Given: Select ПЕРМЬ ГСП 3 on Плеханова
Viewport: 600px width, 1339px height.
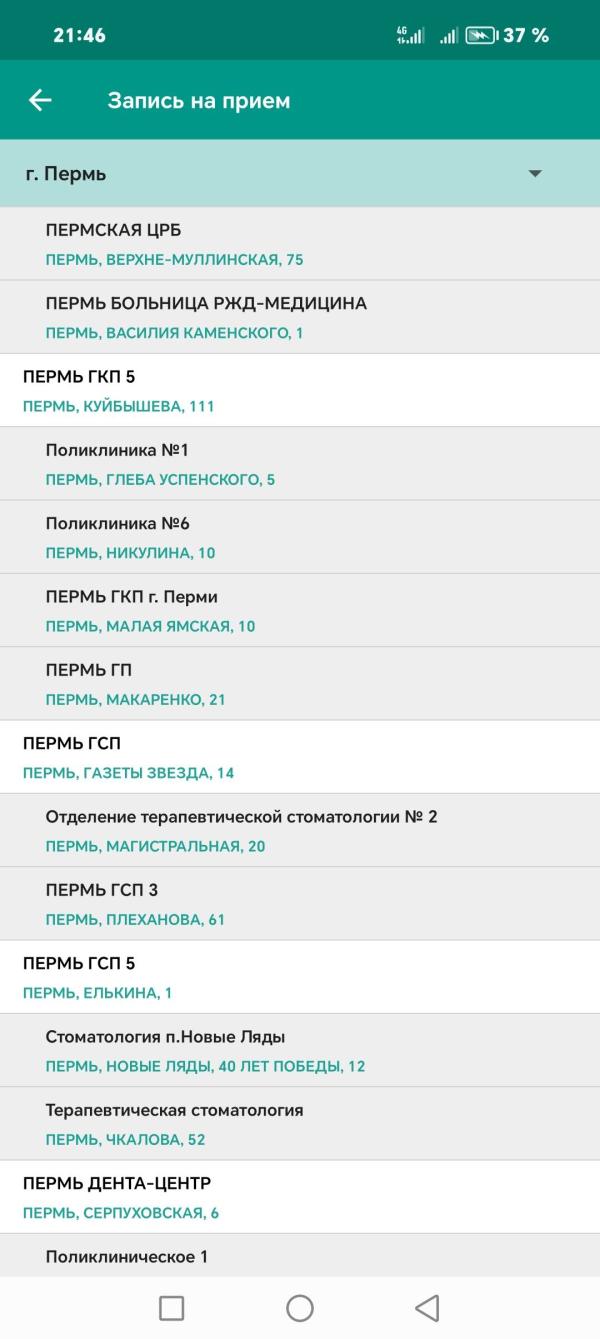Looking at the screenshot, I should [x=300, y=904].
